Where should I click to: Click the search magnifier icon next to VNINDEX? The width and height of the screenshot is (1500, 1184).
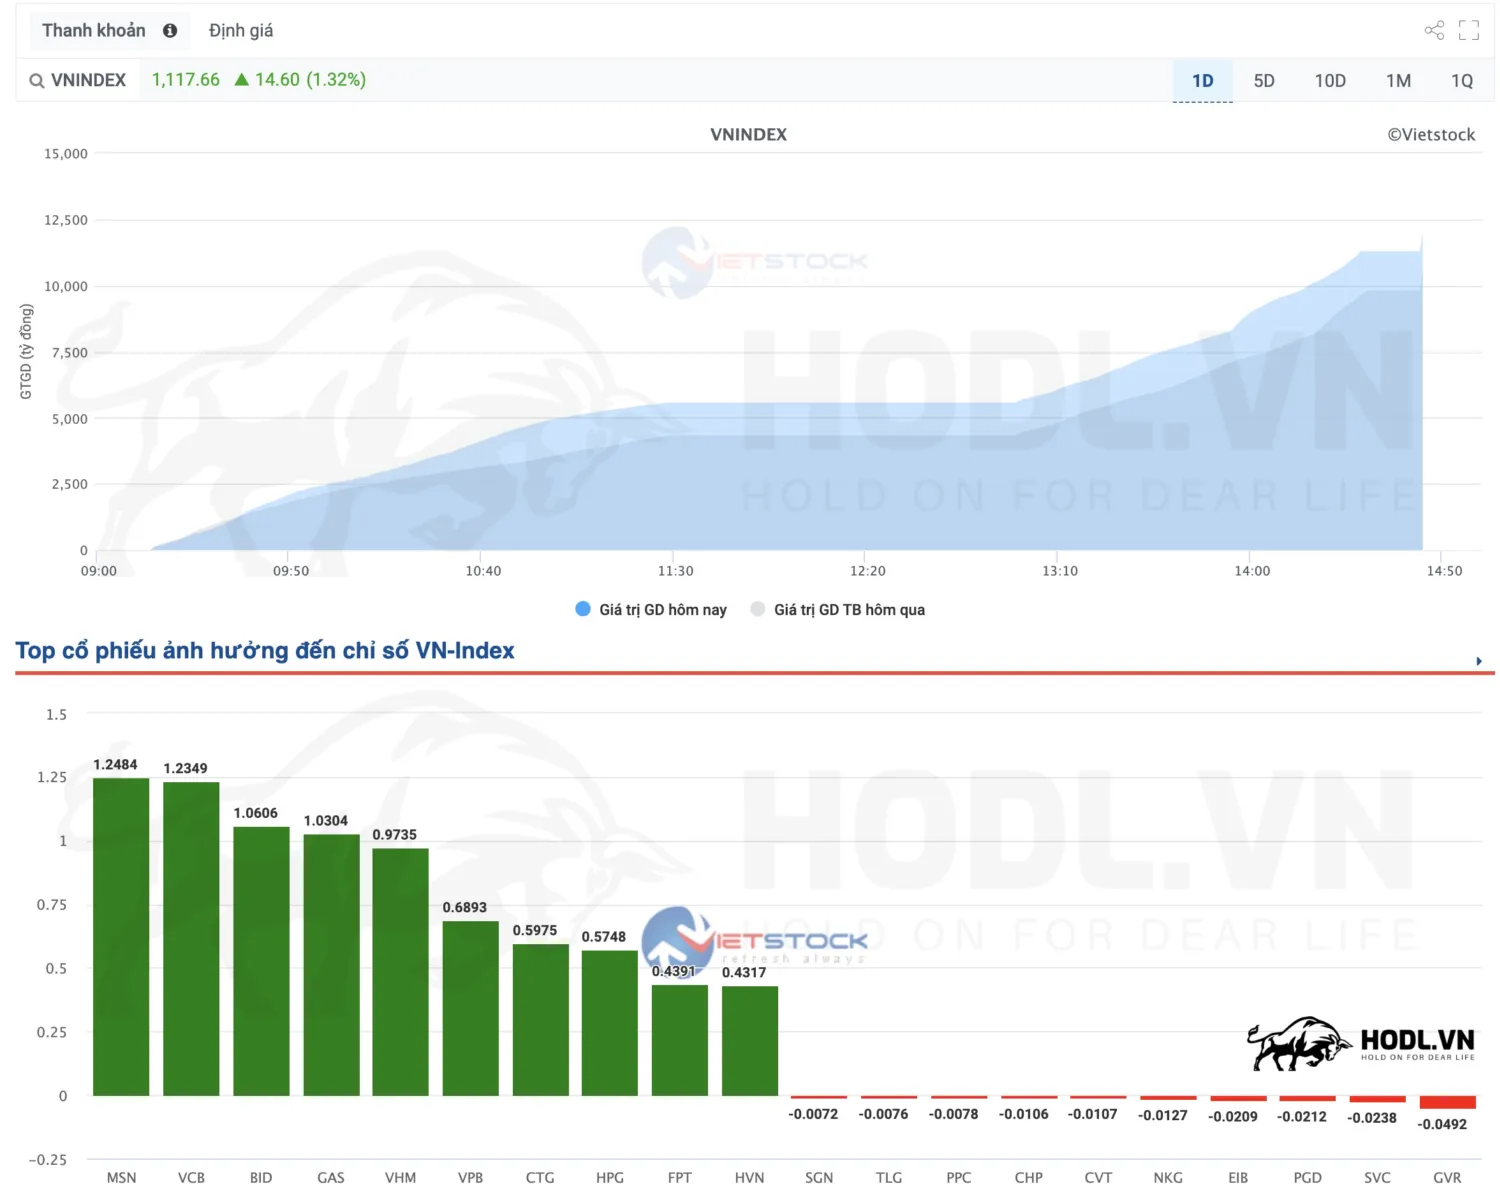[37, 81]
